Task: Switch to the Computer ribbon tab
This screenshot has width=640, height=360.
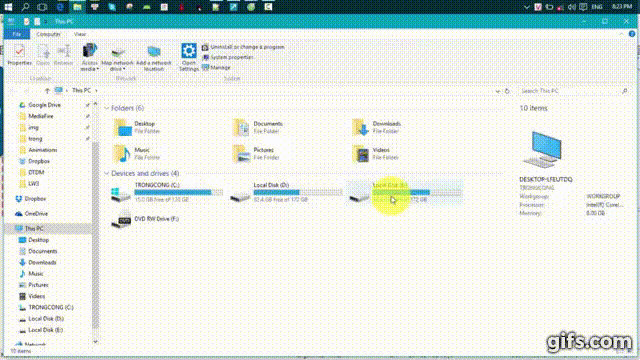Action: point(48,34)
